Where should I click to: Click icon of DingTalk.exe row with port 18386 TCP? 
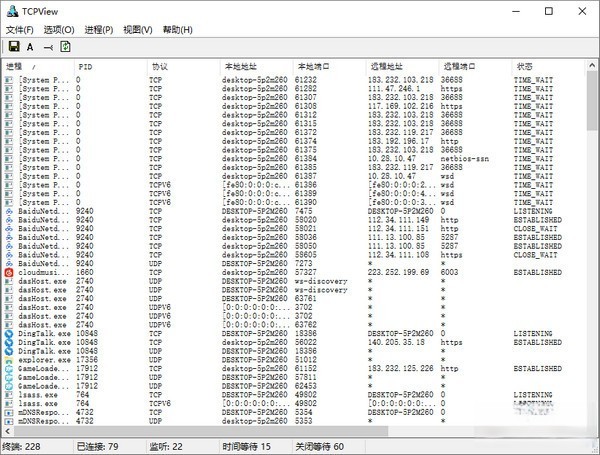pyautogui.click(x=9, y=334)
